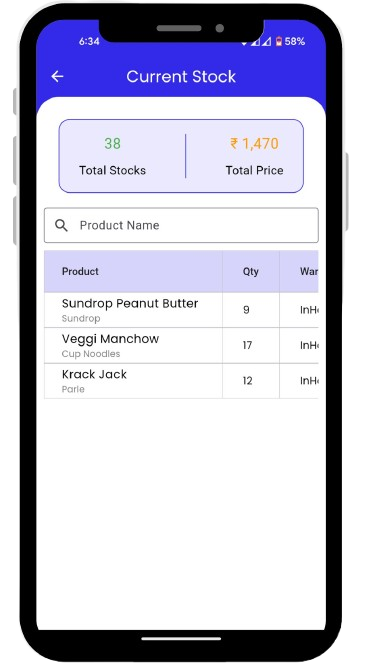This screenshot has height=666, width=375.
Task: Open the Krack Jack product row
Action: click(181, 381)
